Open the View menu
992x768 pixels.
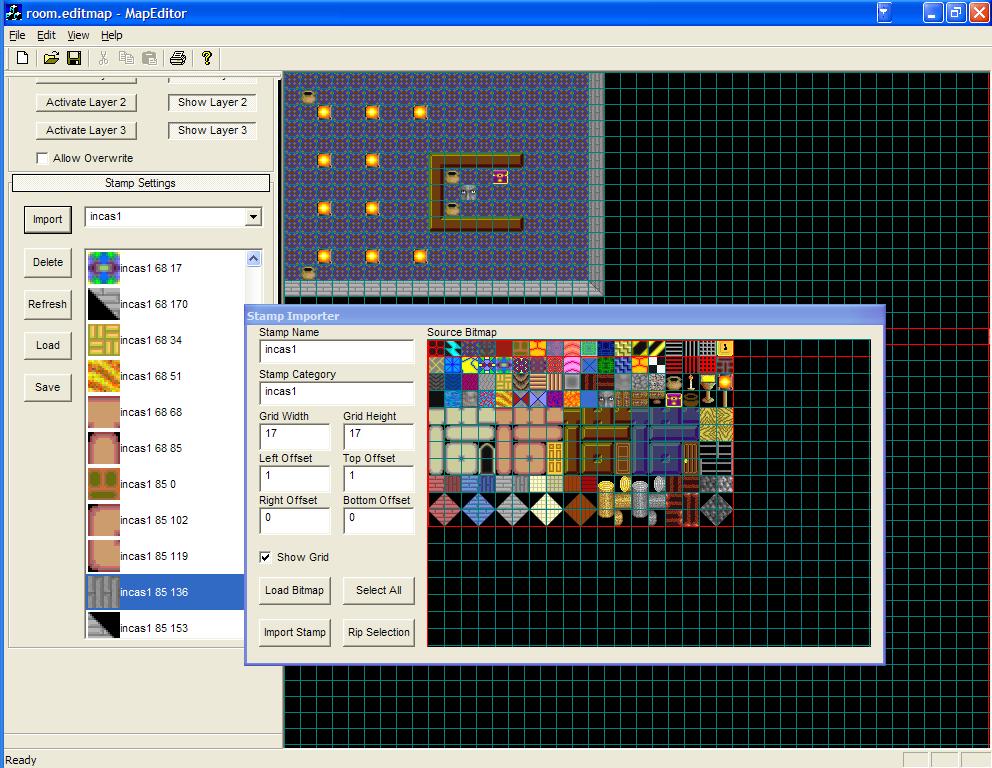pyautogui.click(x=78, y=35)
